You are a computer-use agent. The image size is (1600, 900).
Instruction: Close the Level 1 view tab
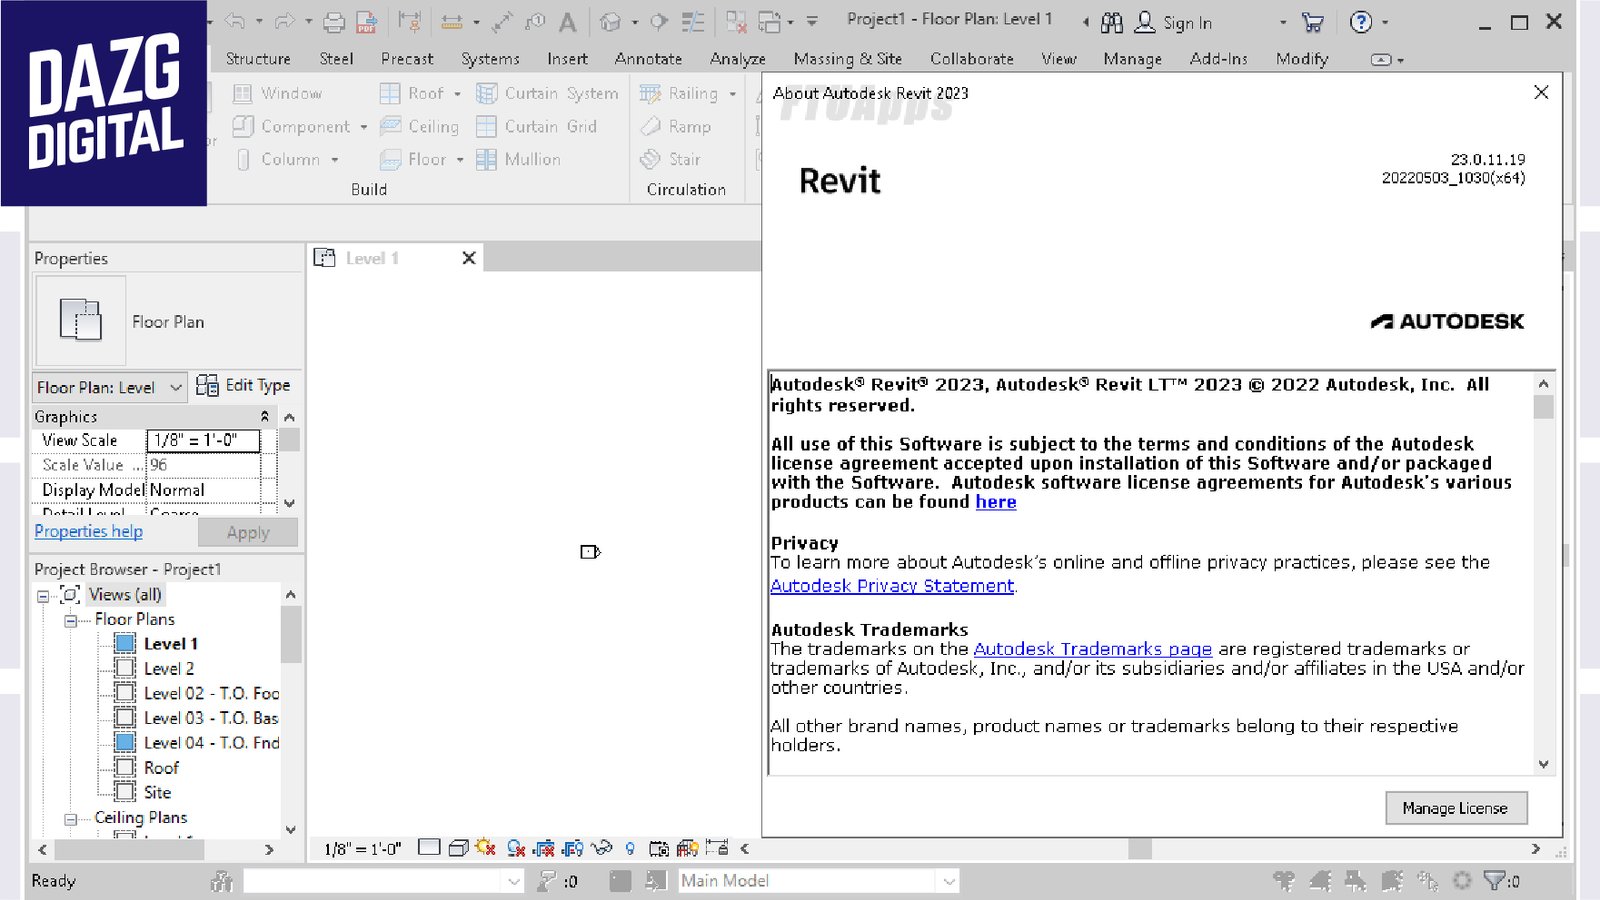(x=469, y=258)
